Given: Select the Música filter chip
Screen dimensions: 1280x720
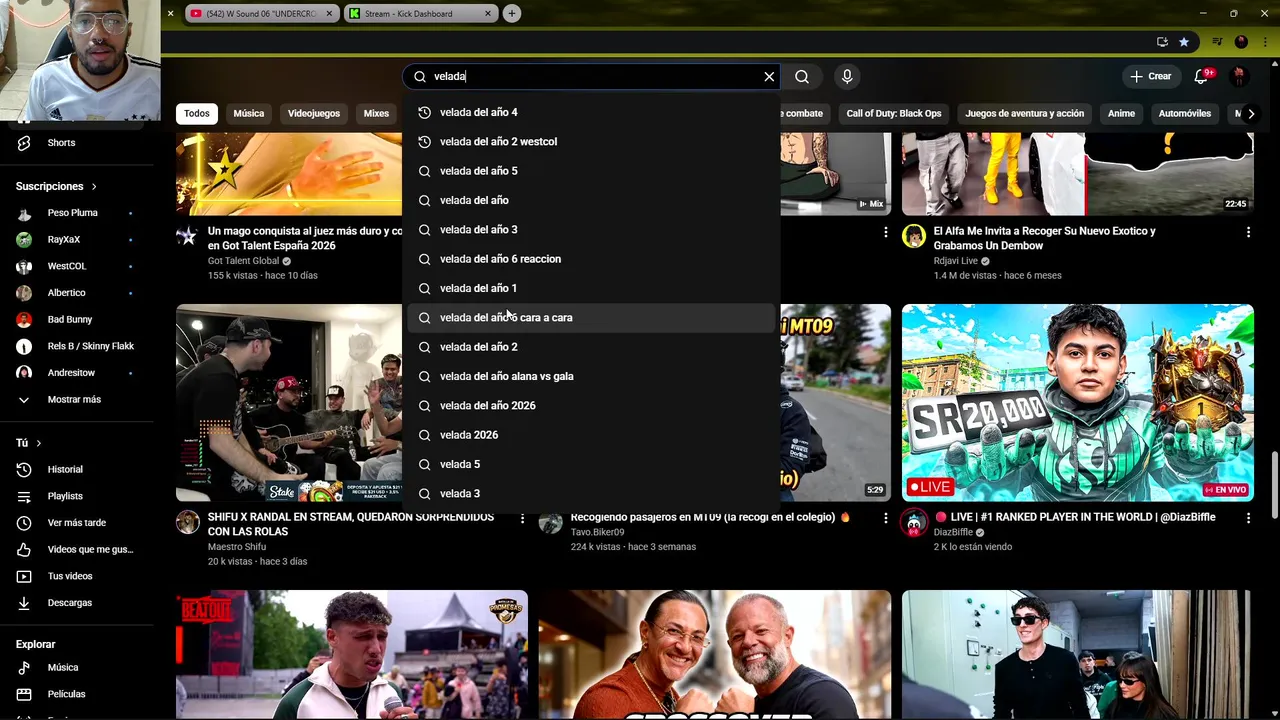Looking at the screenshot, I should click(249, 113).
